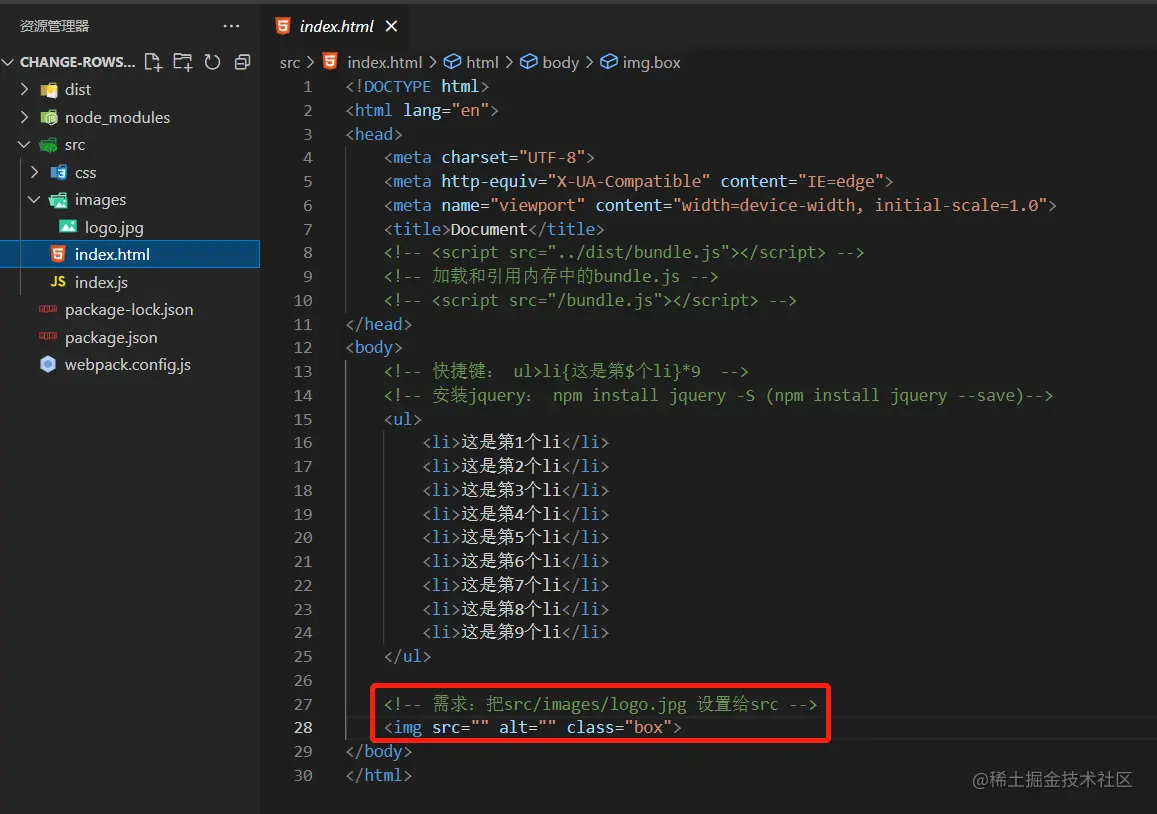The width and height of the screenshot is (1157, 814).
Task: Click the dist folder icon
Action: 49,90
